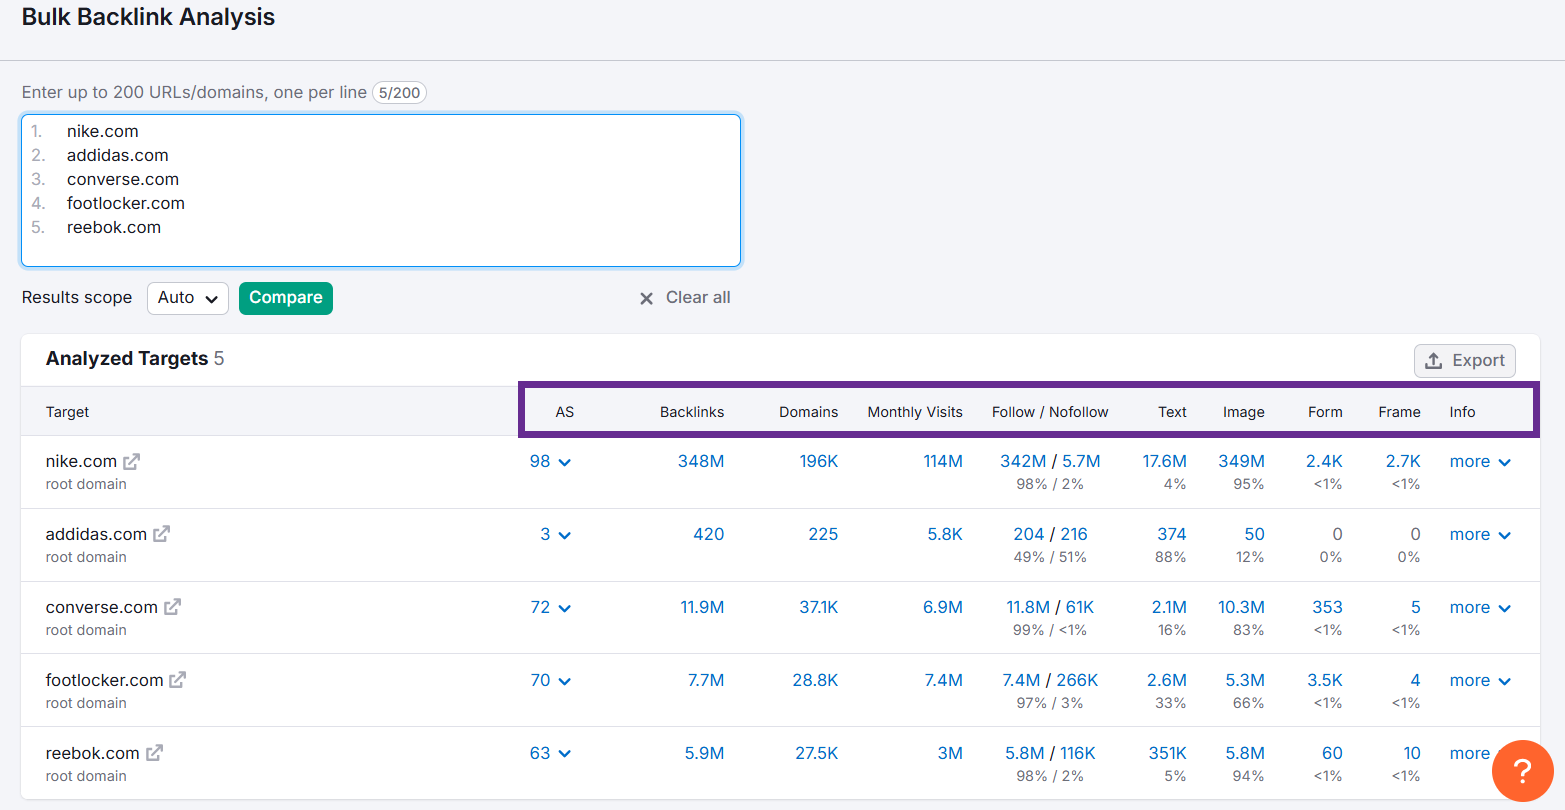Expand more info for footlocker.com

pyautogui.click(x=1480, y=680)
